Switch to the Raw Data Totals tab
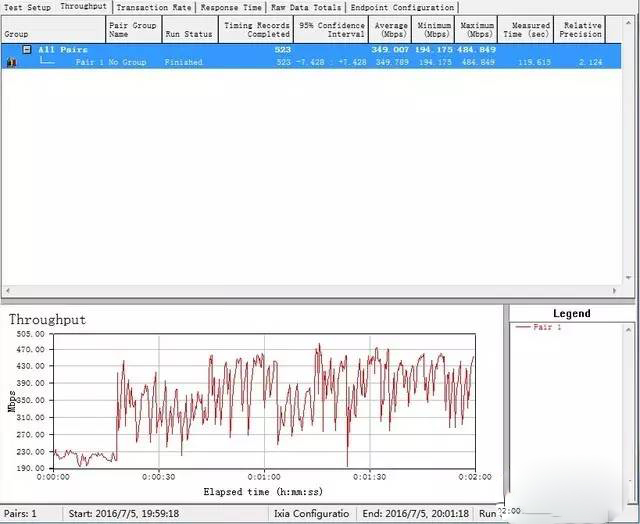This screenshot has width=640, height=524. point(305,7)
